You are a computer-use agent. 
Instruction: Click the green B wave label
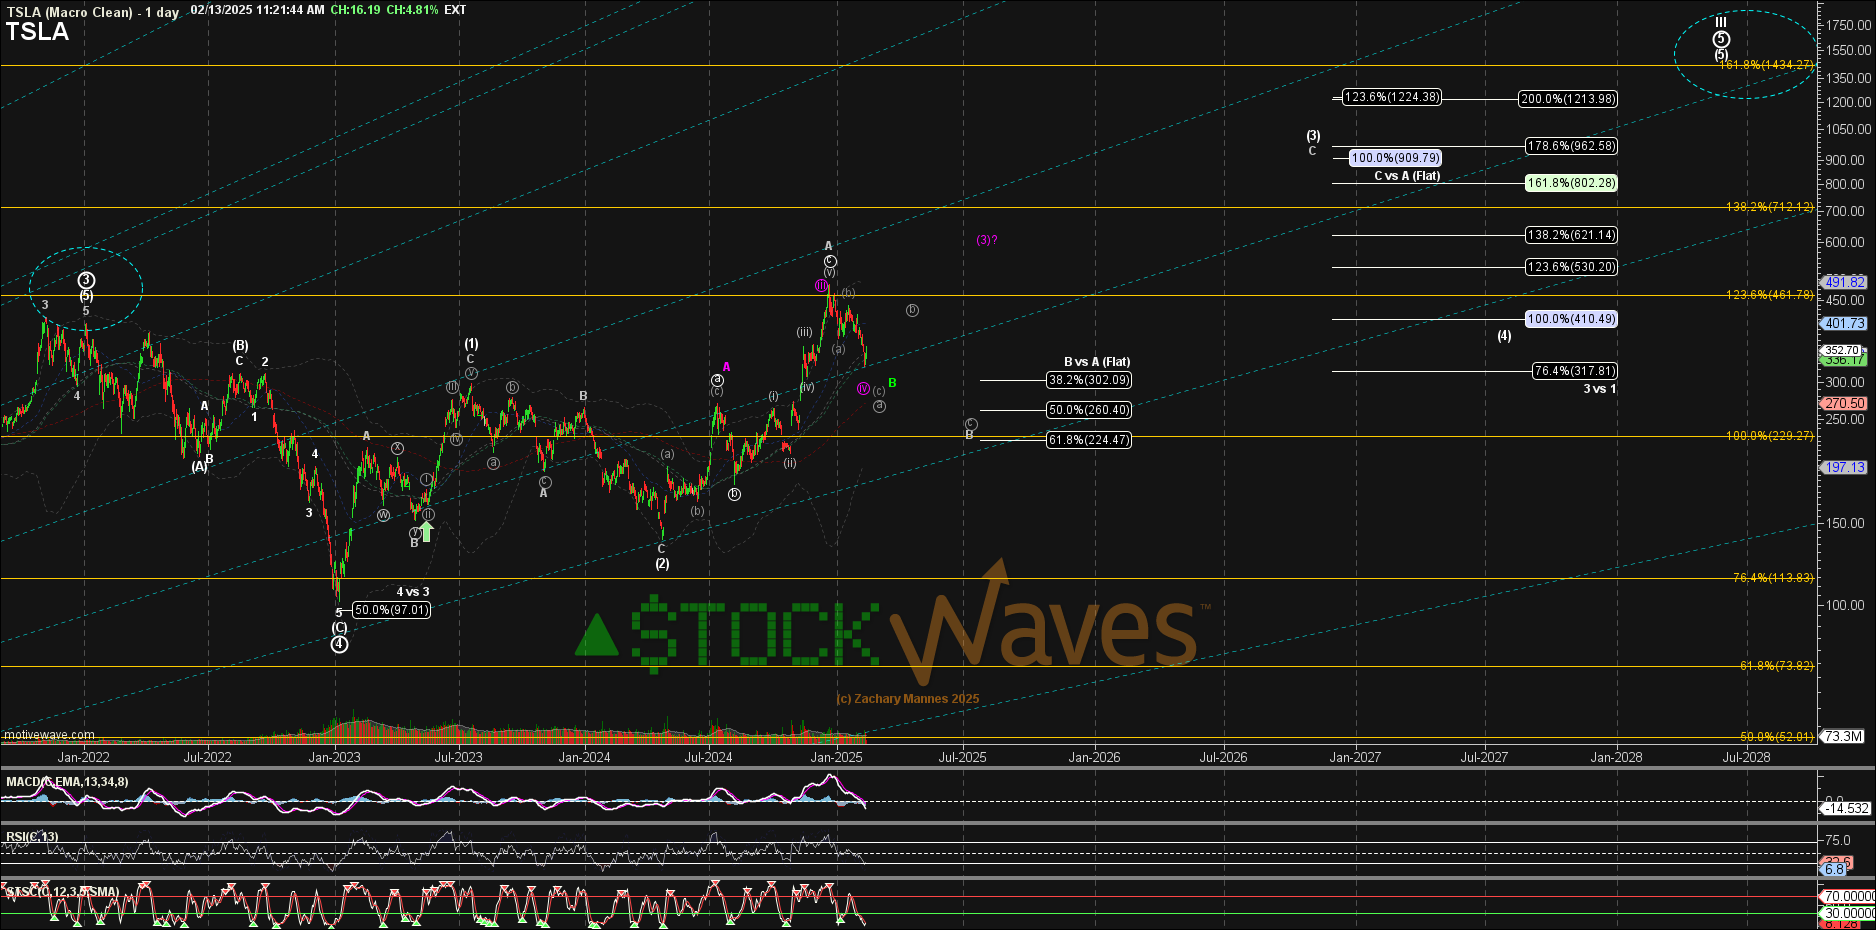click(x=892, y=383)
